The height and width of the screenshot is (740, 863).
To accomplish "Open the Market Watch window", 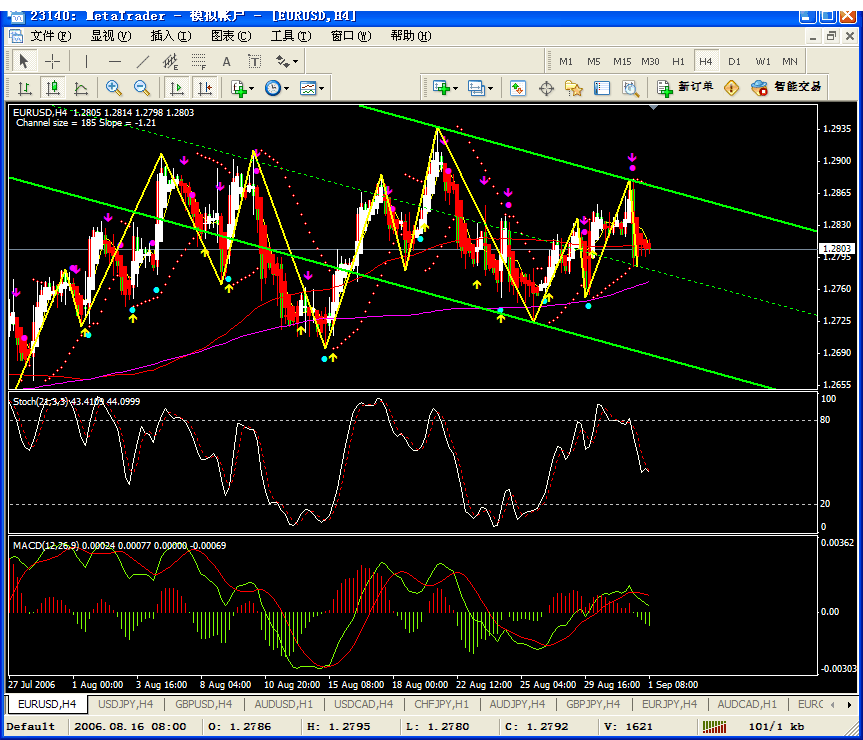I will [x=518, y=88].
